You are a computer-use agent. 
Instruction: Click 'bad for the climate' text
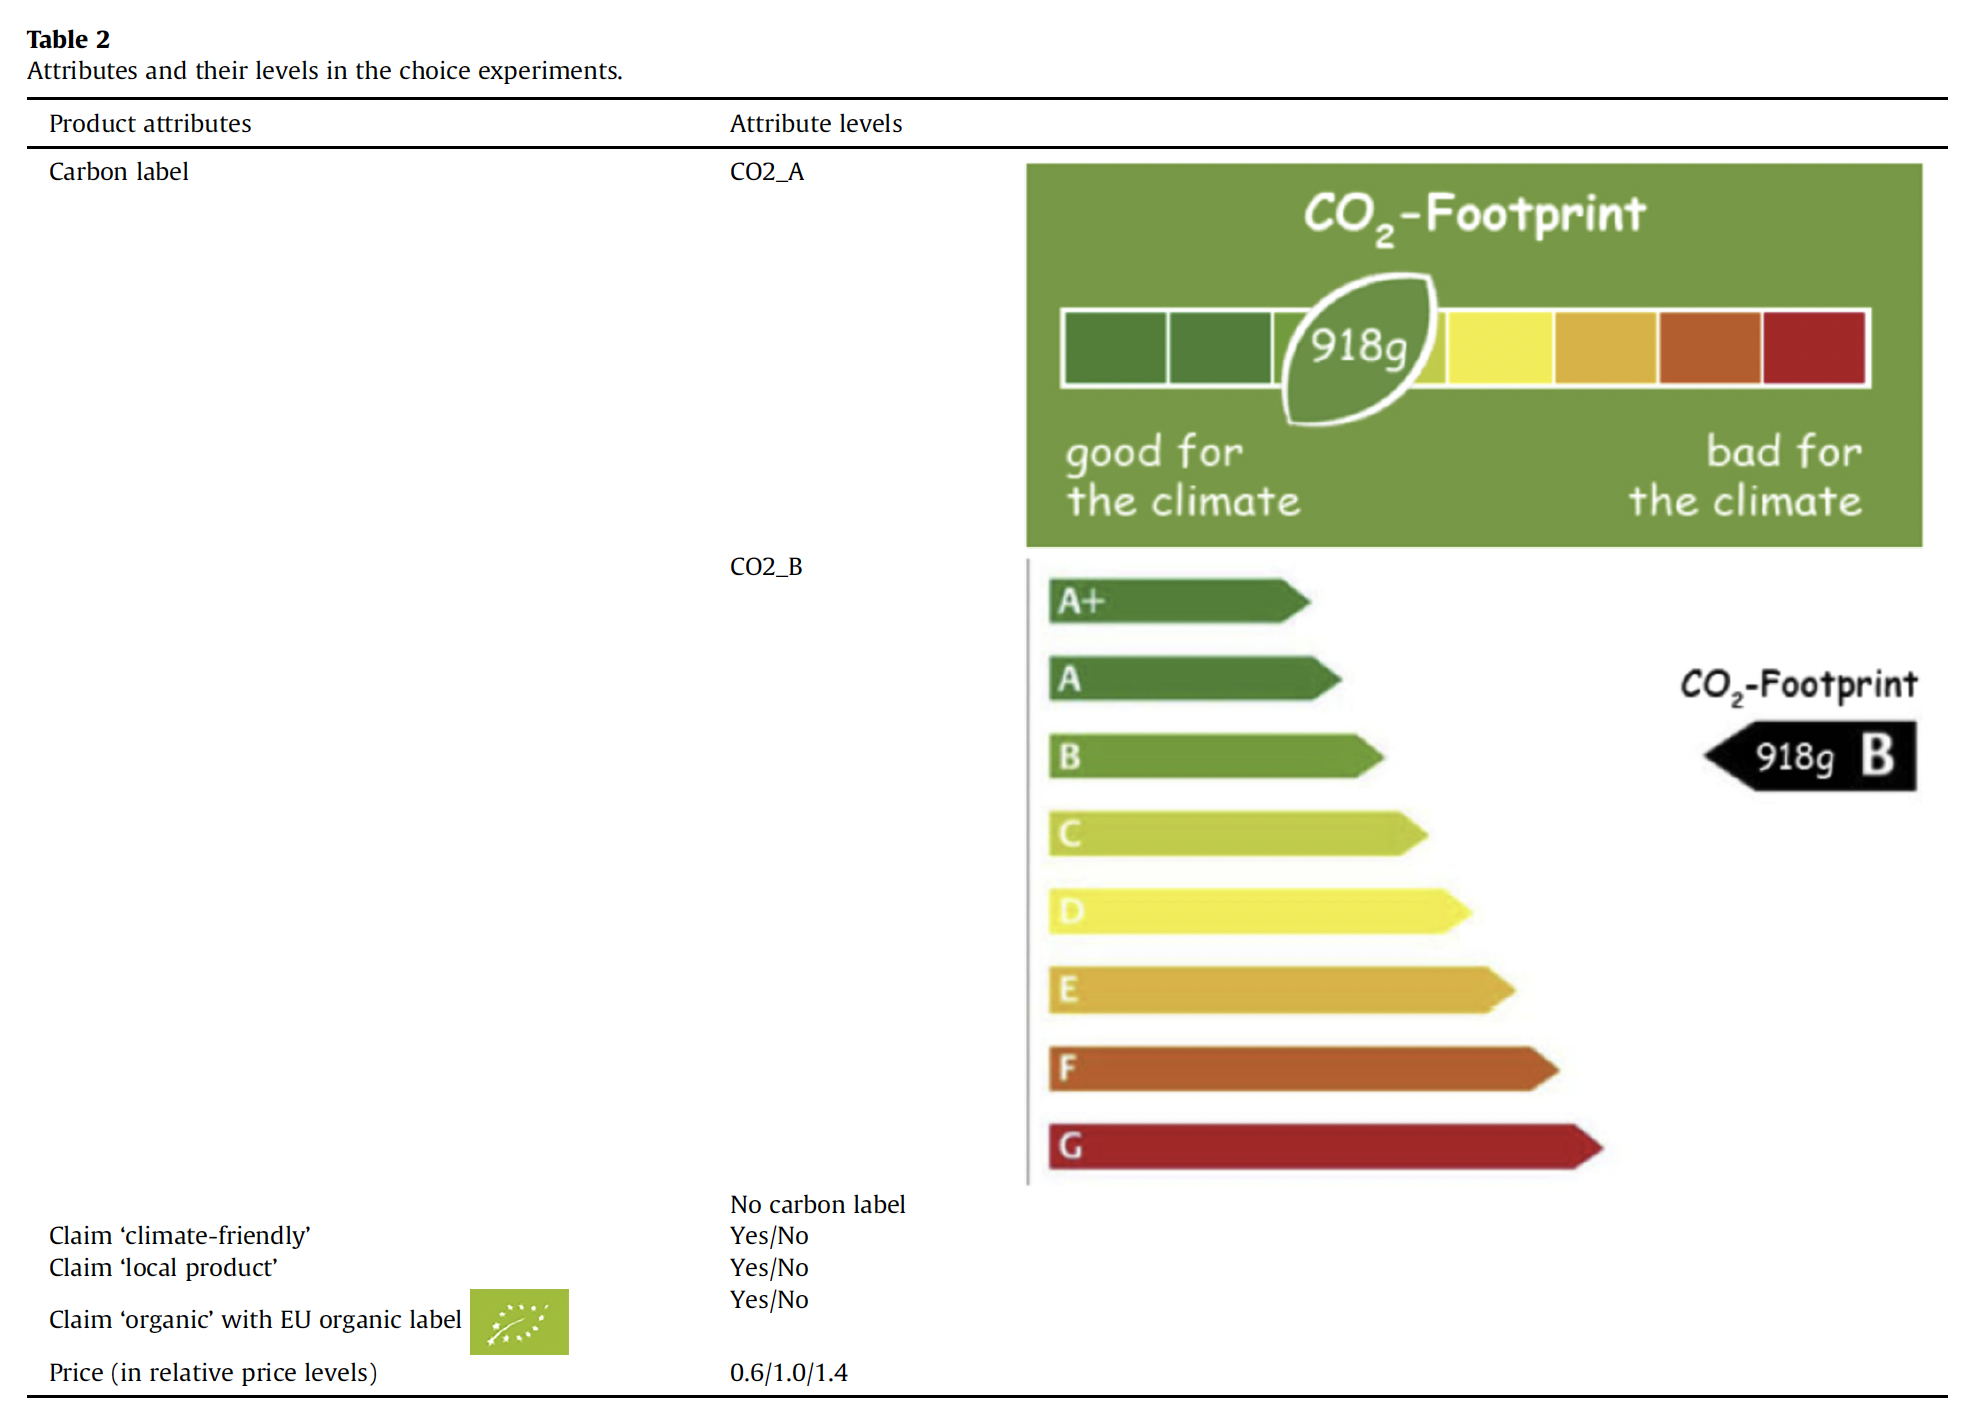click(1745, 476)
